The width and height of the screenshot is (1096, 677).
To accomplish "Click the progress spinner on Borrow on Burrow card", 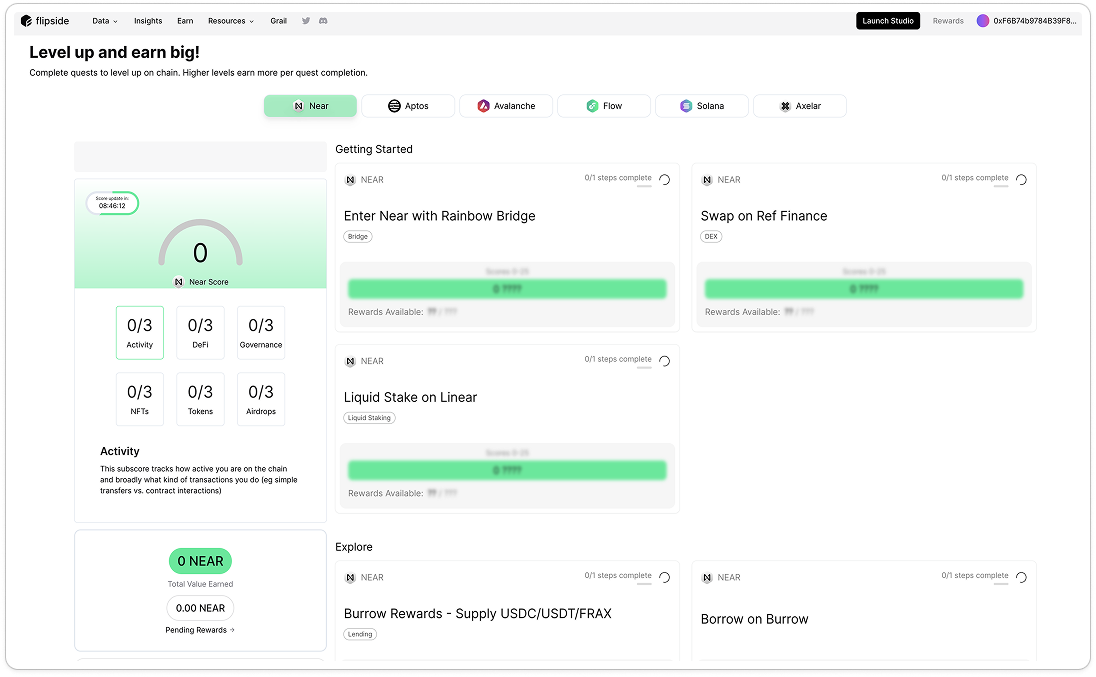I will pos(1021,577).
